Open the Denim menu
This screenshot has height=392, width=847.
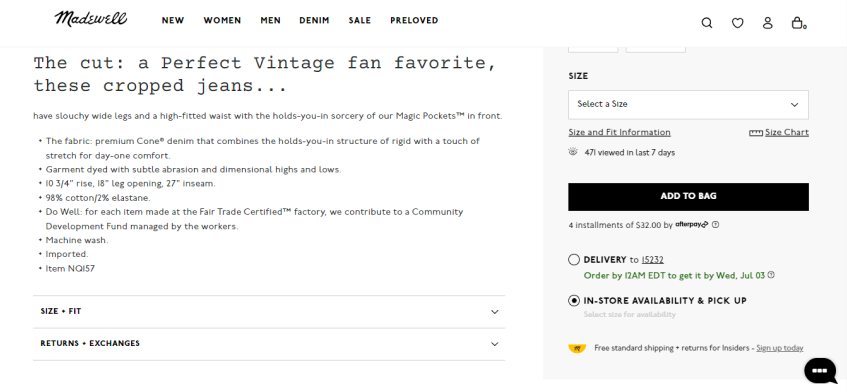[x=314, y=21]
